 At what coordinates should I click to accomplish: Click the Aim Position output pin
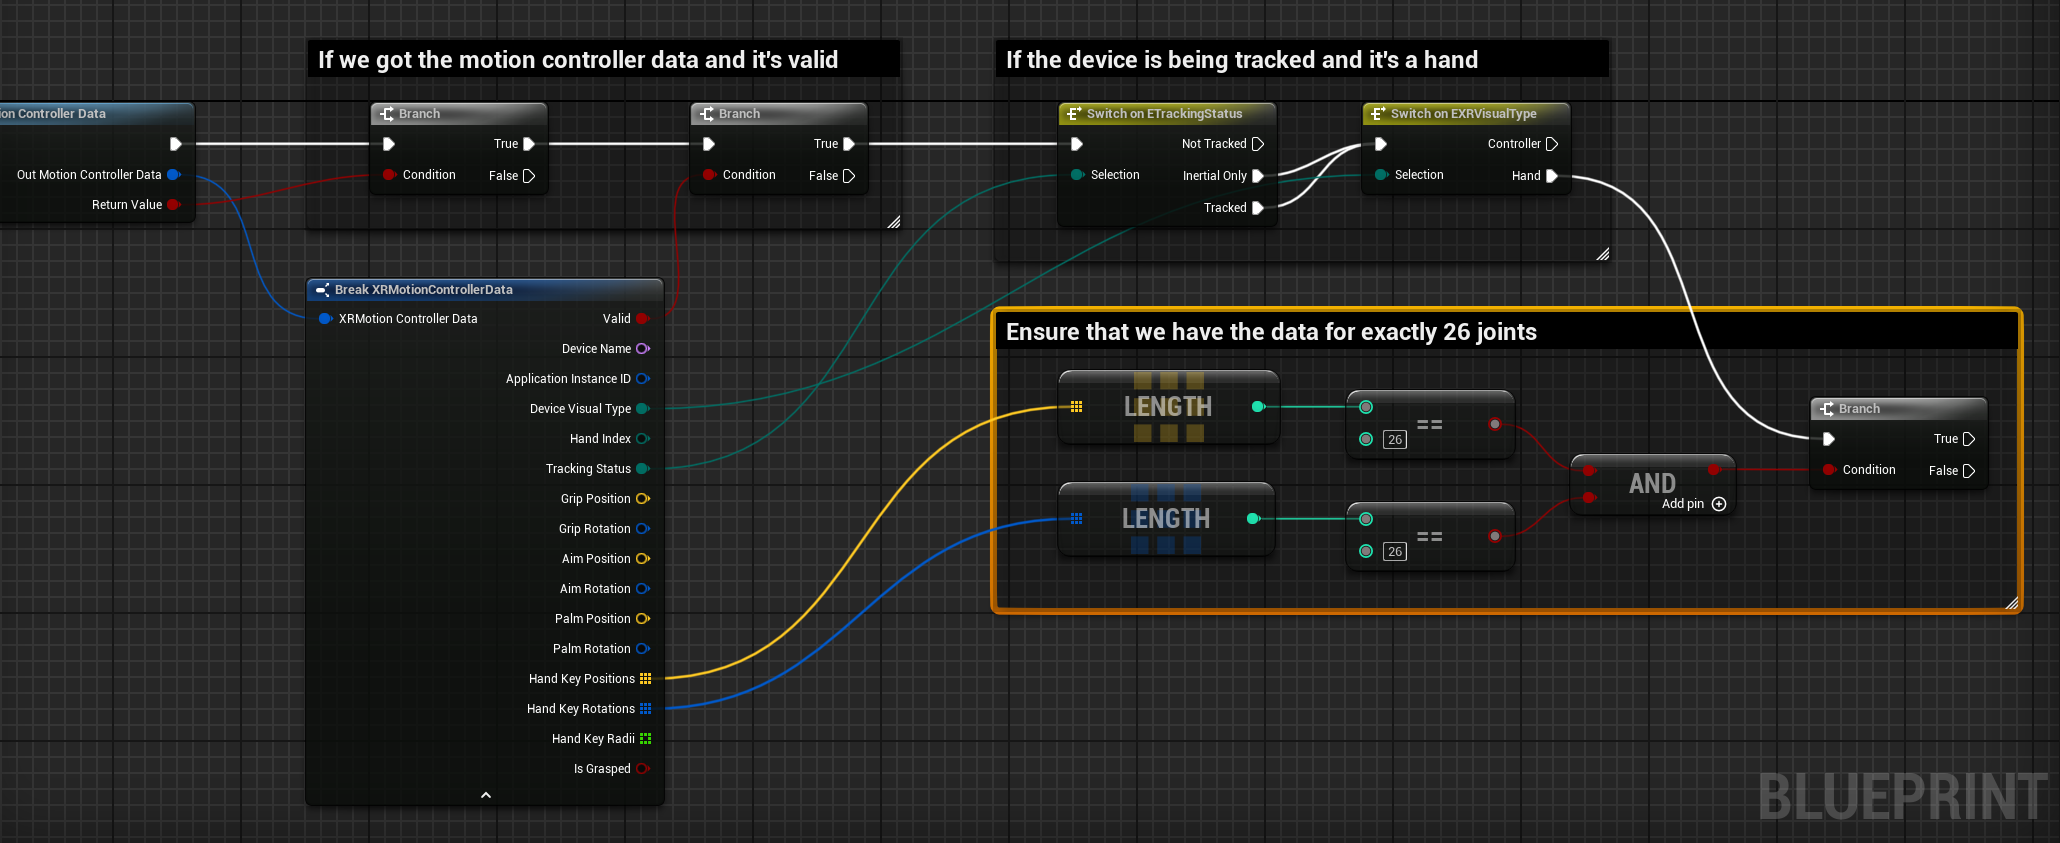tap(642, 559)
